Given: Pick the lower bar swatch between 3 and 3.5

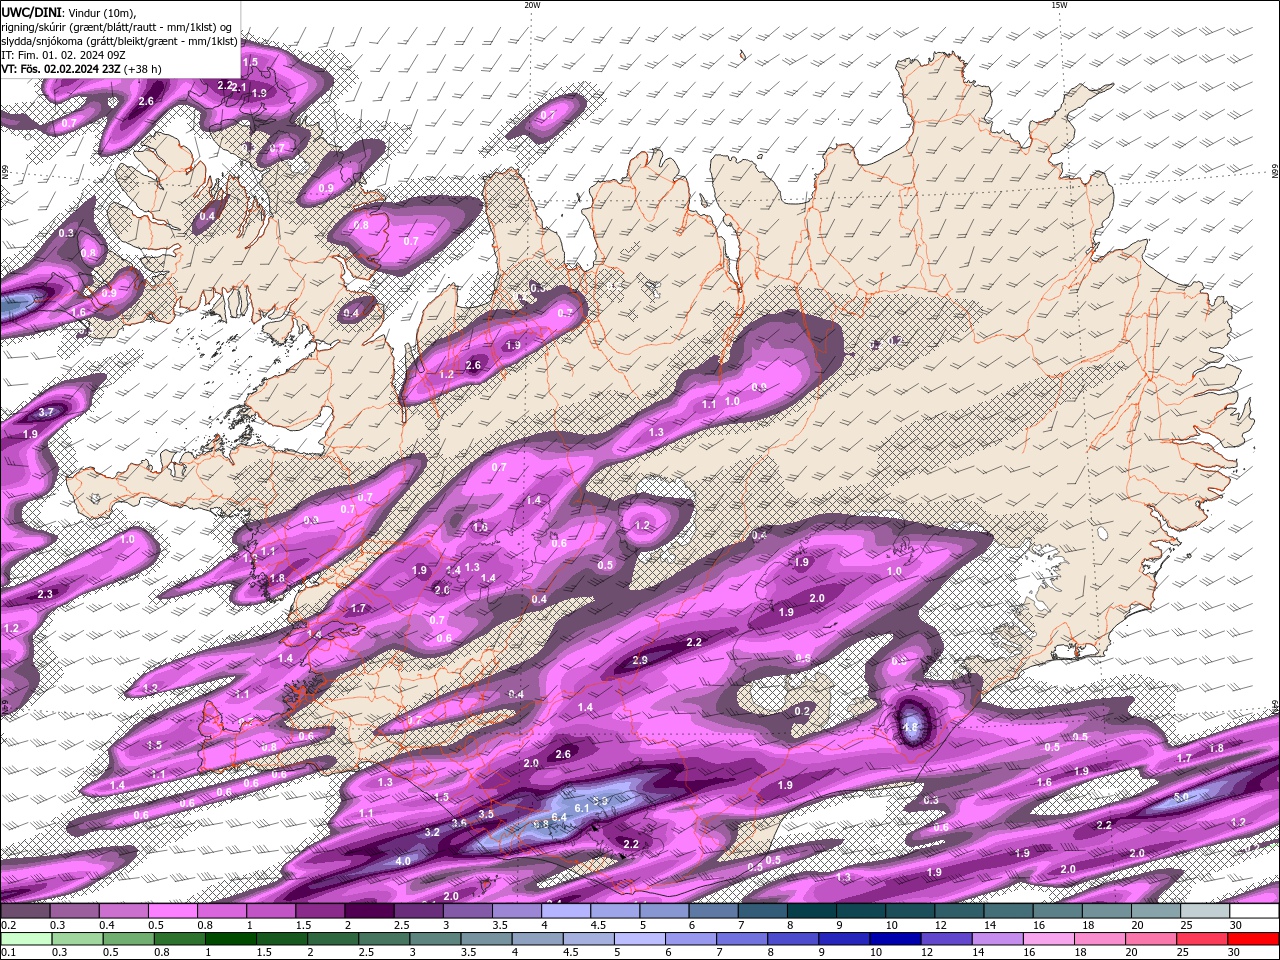Looking at the screenshot, I should point(436,938).
